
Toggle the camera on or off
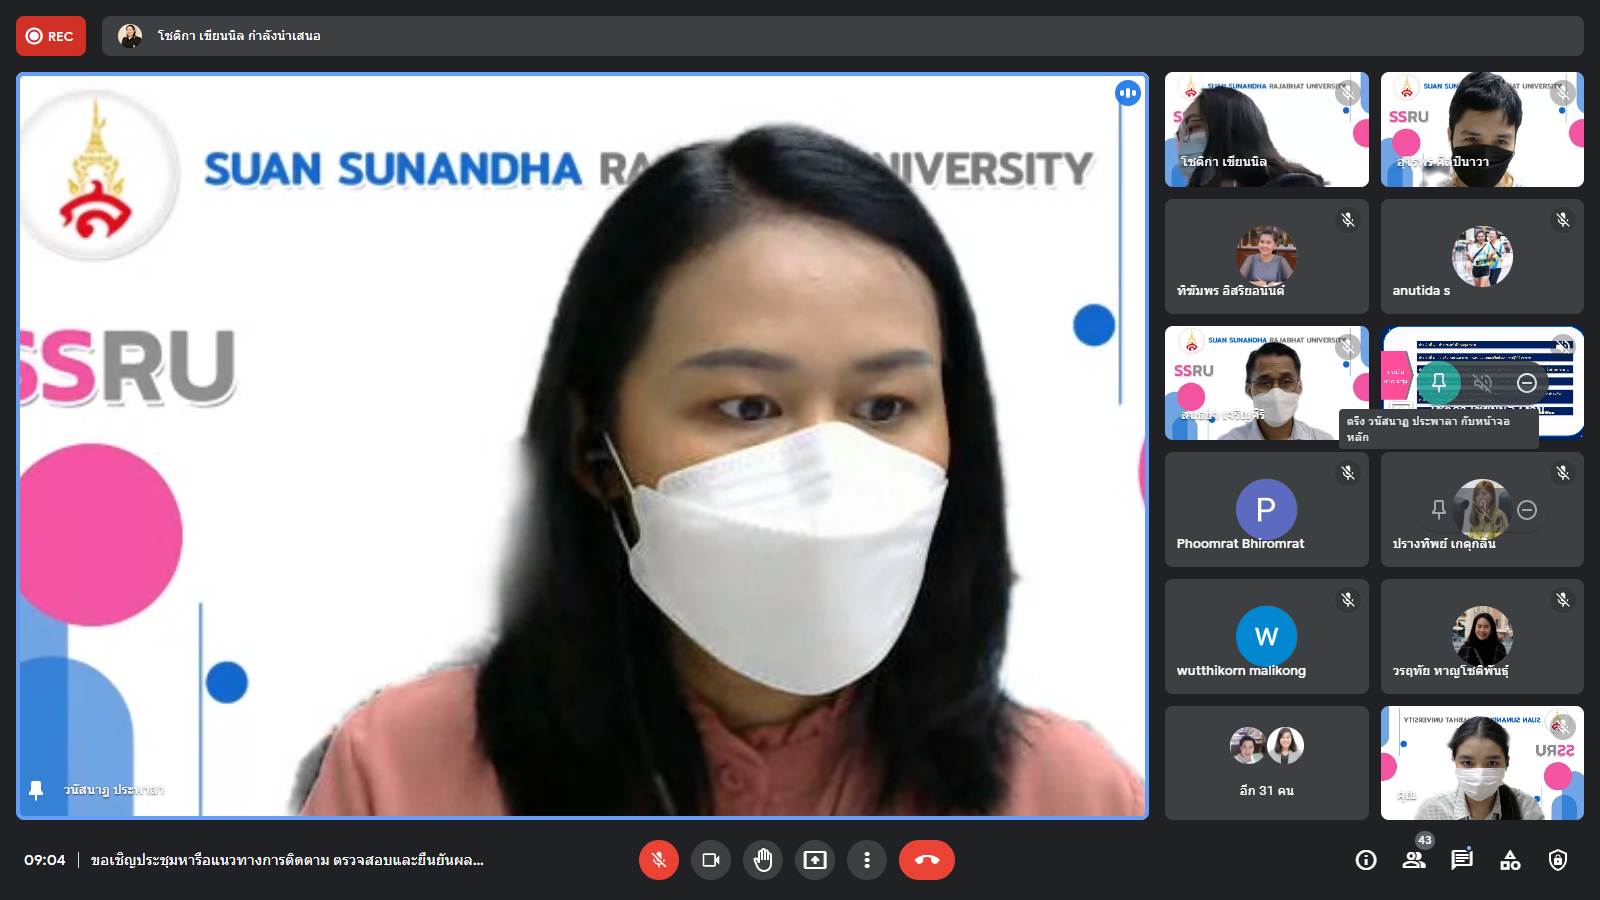(x=711, y=860)
